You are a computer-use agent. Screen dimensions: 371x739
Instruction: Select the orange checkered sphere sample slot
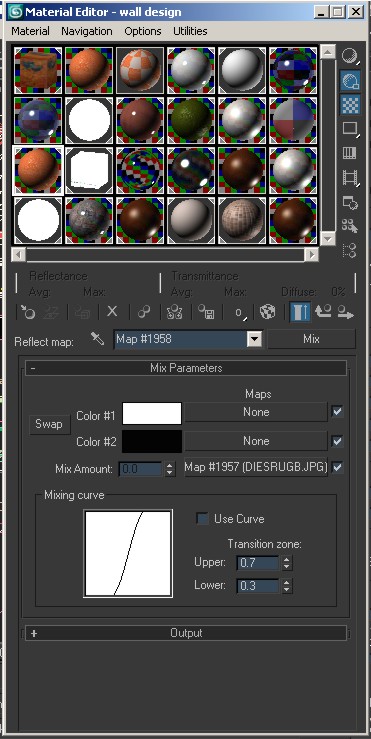[140, 70]
